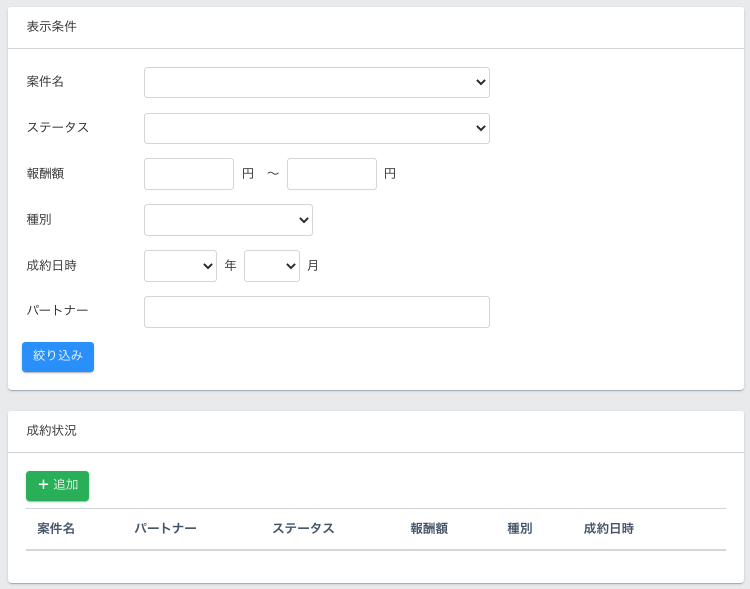This screenshot has width=750, height=589.
Task: Click the 案件名 table column header
Action: (56, 528)
